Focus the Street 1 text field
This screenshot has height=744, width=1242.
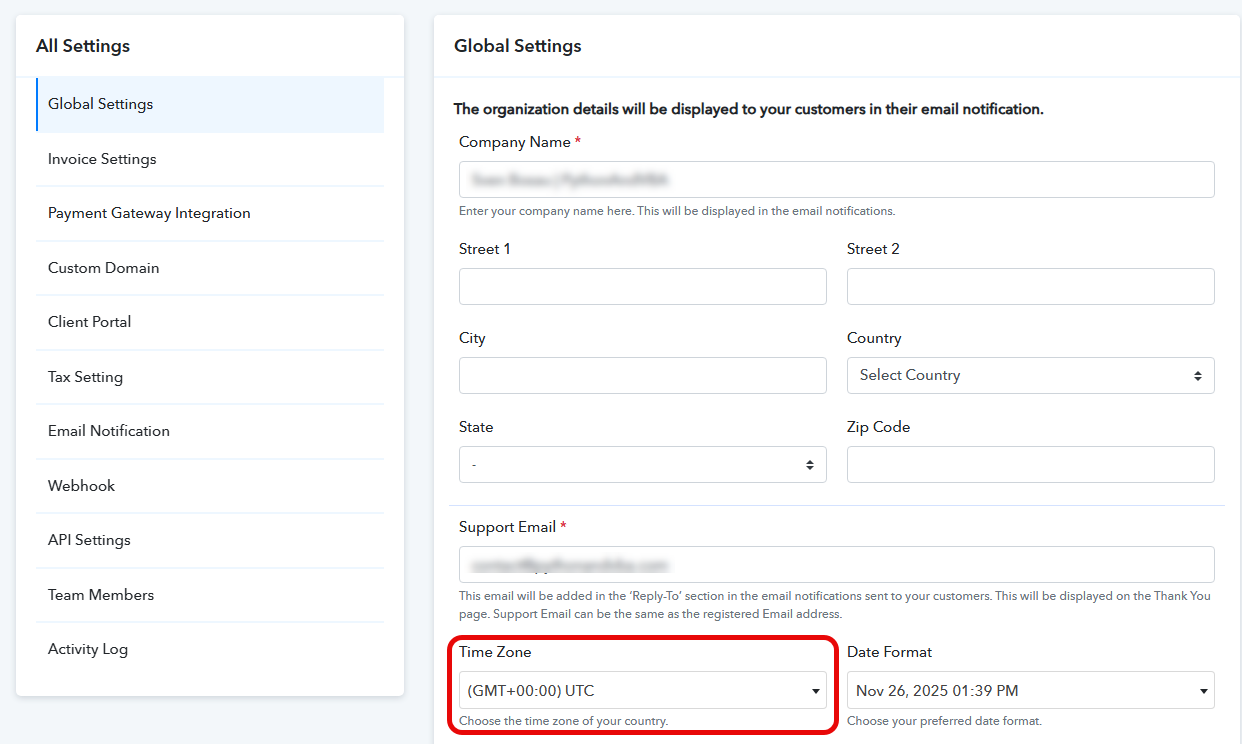pos(642,286)
